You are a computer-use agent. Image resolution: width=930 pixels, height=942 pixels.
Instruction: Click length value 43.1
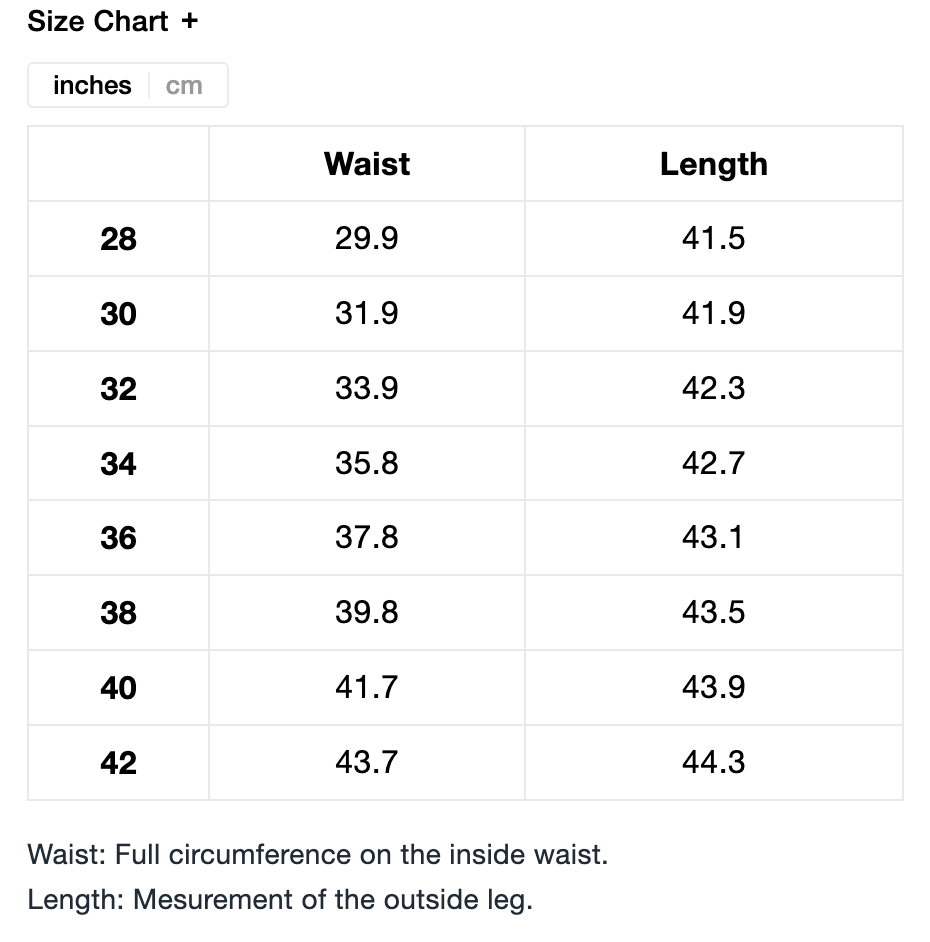pyautogui.click(x=713, y=538)
